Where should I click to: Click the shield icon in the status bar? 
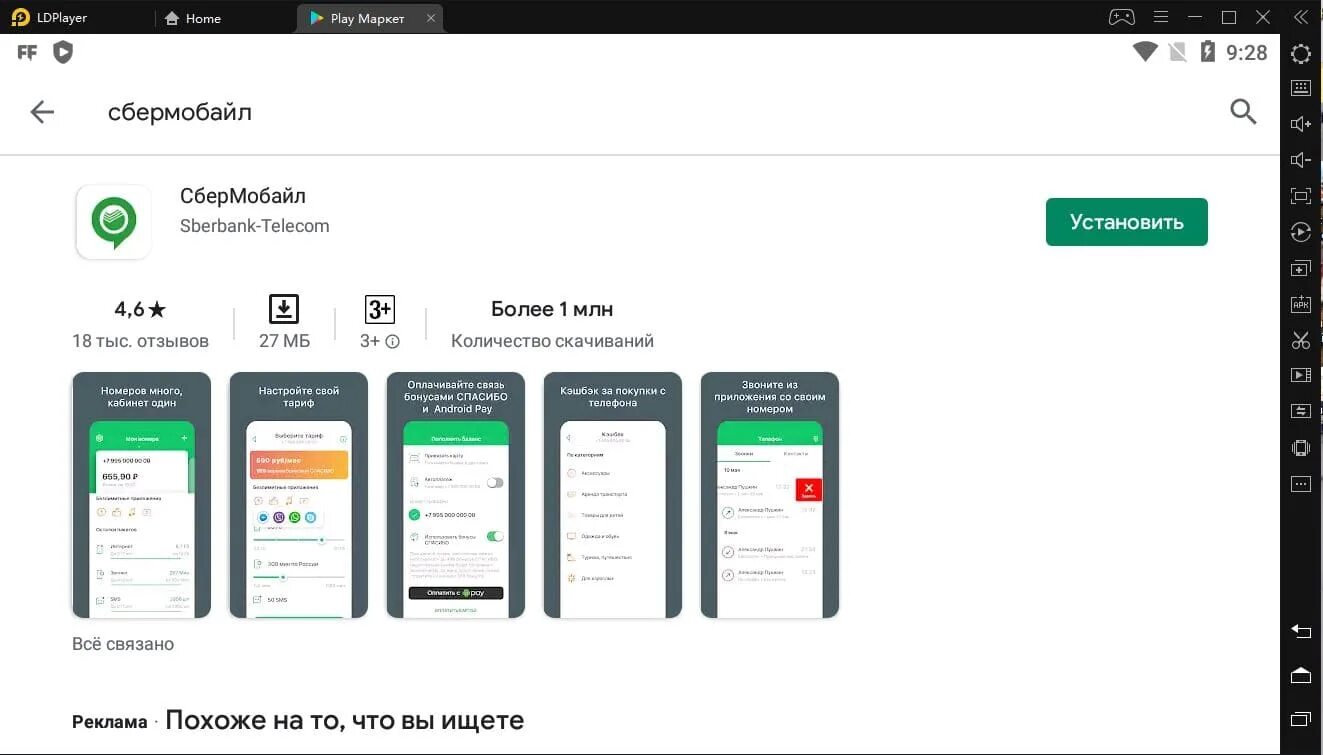point(63,52)
